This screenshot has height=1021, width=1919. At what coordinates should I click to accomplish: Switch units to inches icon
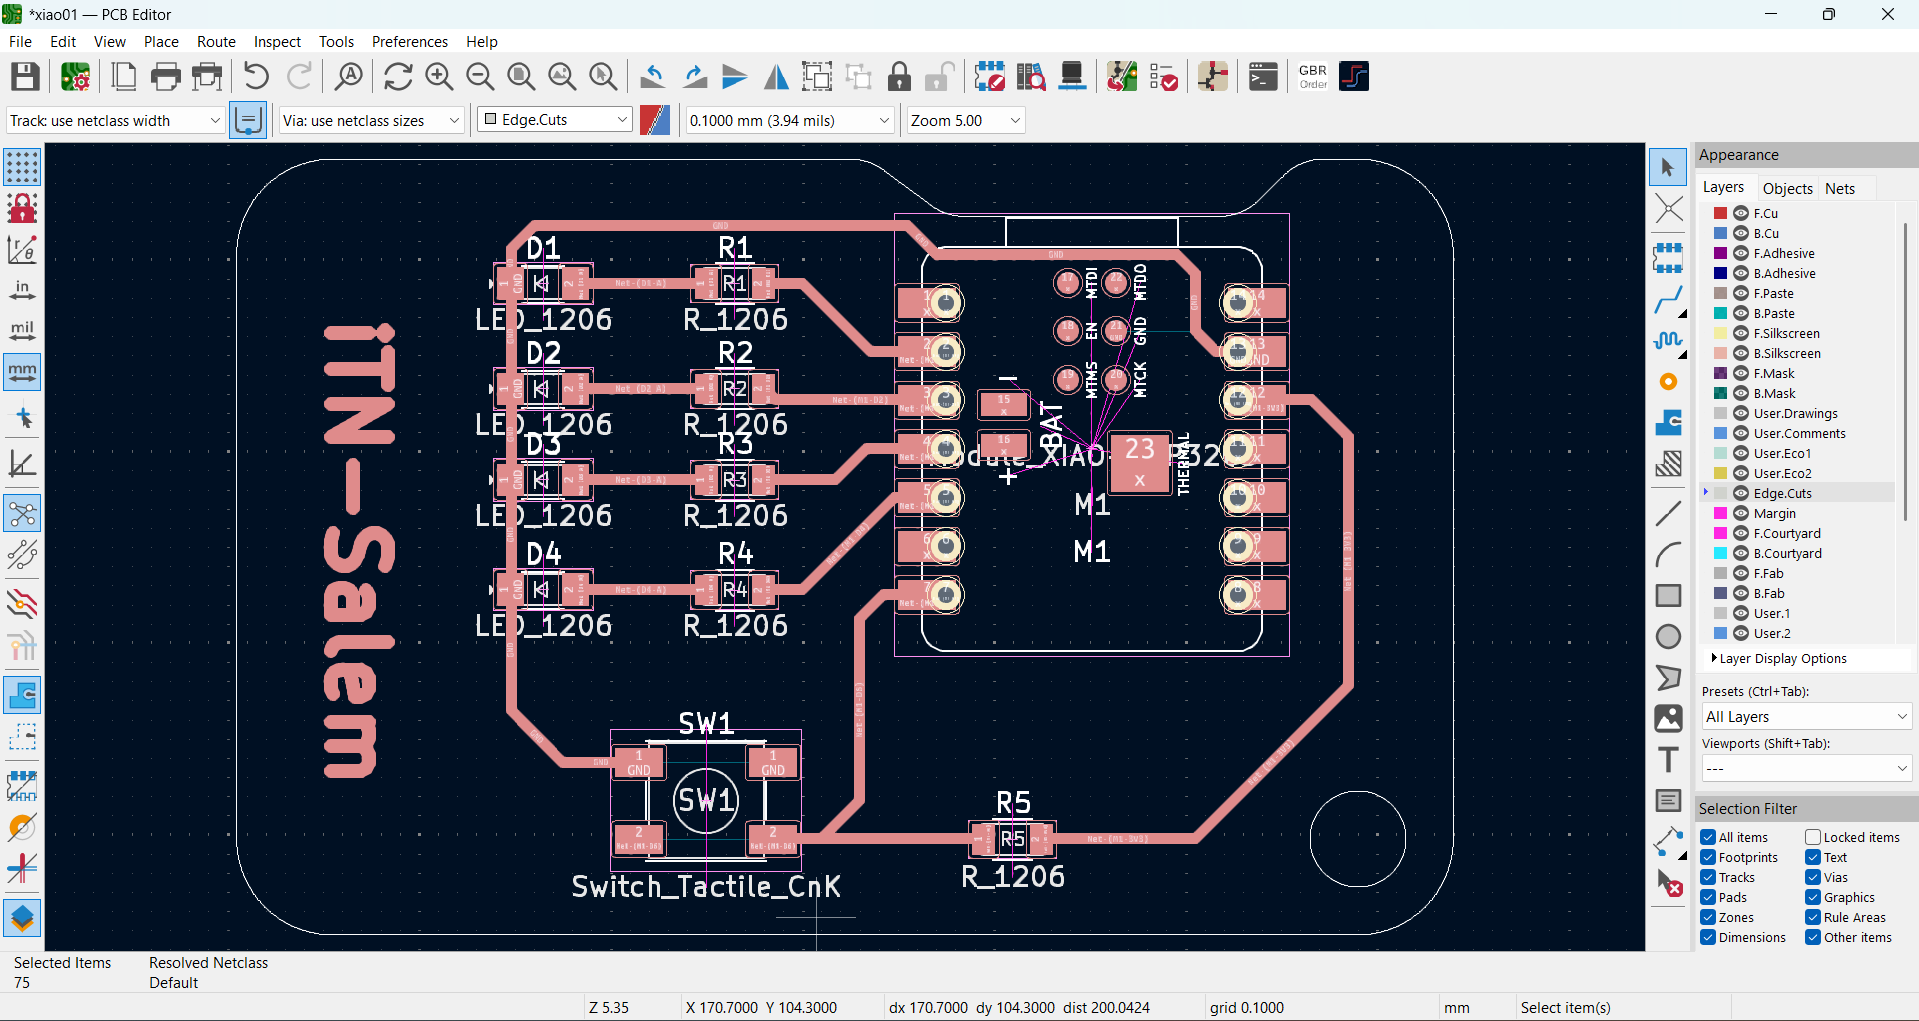click(x=22, y=290)
